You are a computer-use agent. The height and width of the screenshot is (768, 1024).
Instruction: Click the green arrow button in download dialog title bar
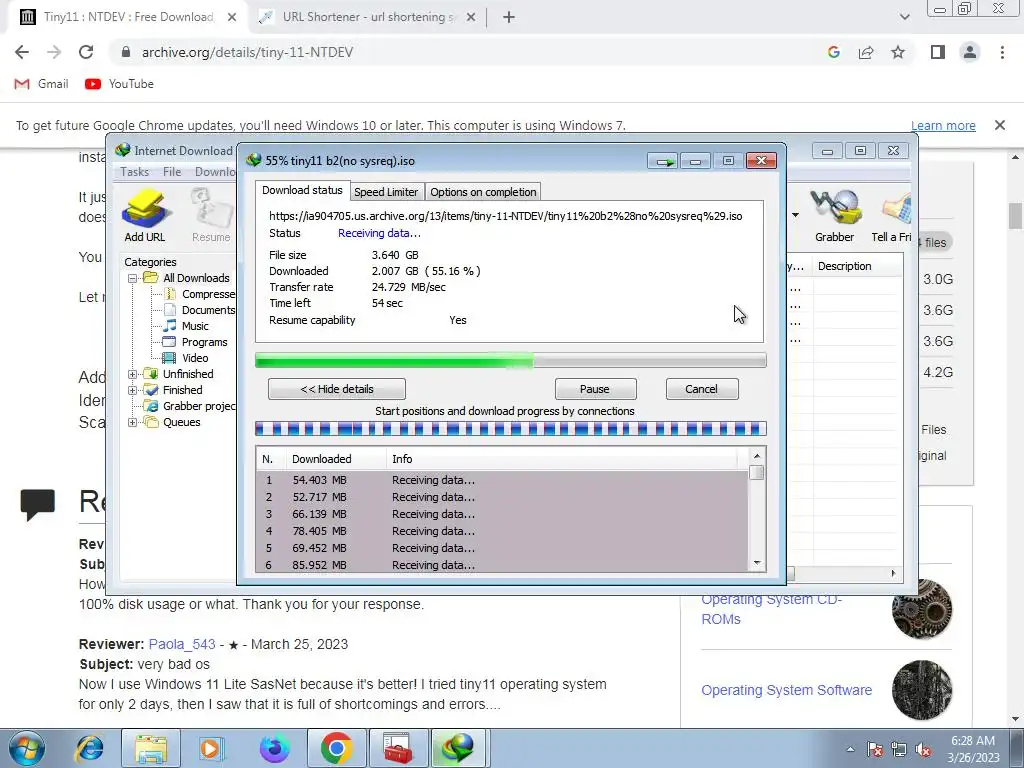click(x=664, y=161)
